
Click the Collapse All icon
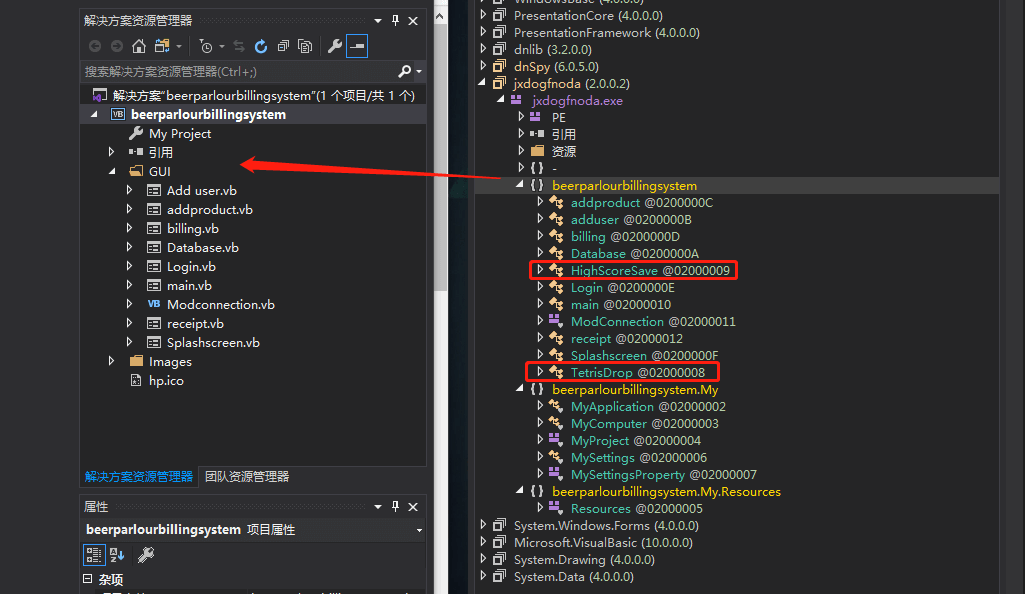tap(283, 46)
